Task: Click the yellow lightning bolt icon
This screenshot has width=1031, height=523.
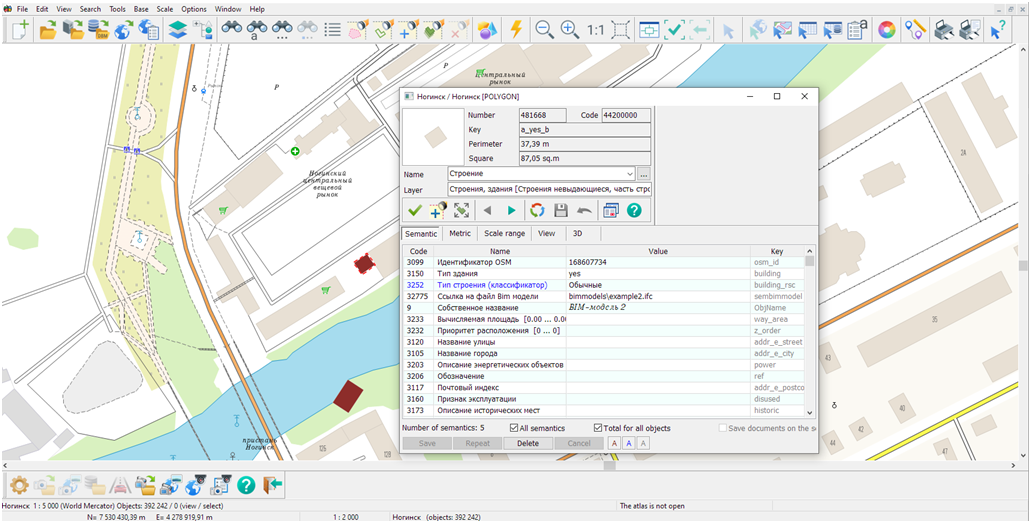Action: (516, 30)
